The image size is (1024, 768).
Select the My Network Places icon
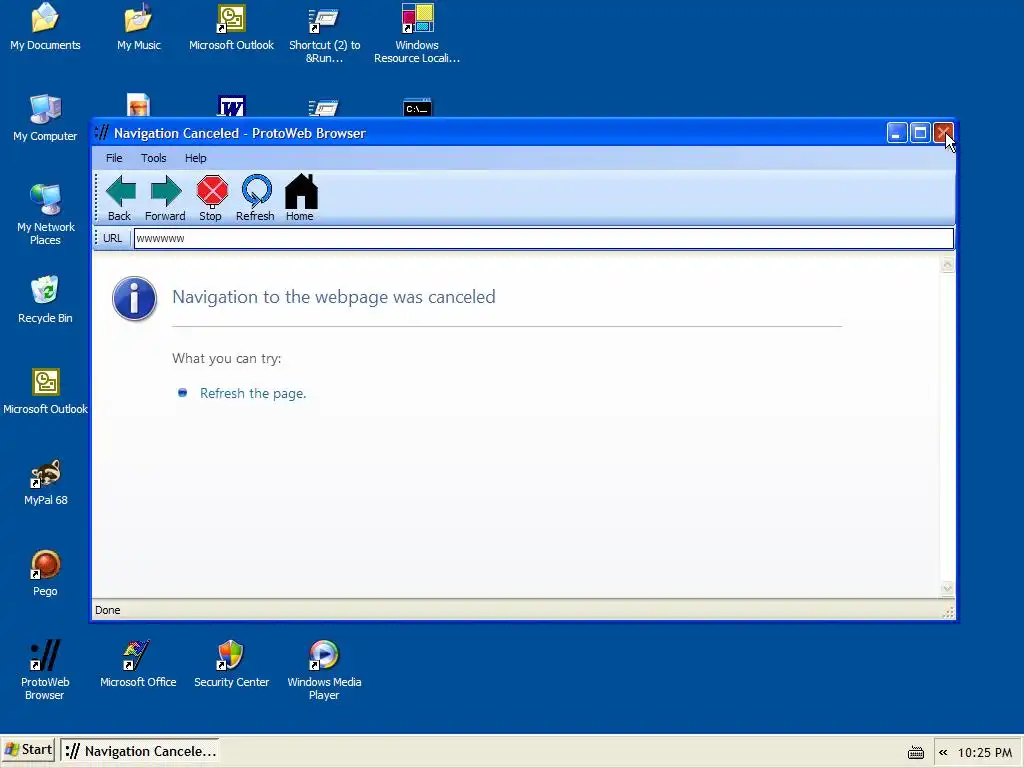coord(45,215)
